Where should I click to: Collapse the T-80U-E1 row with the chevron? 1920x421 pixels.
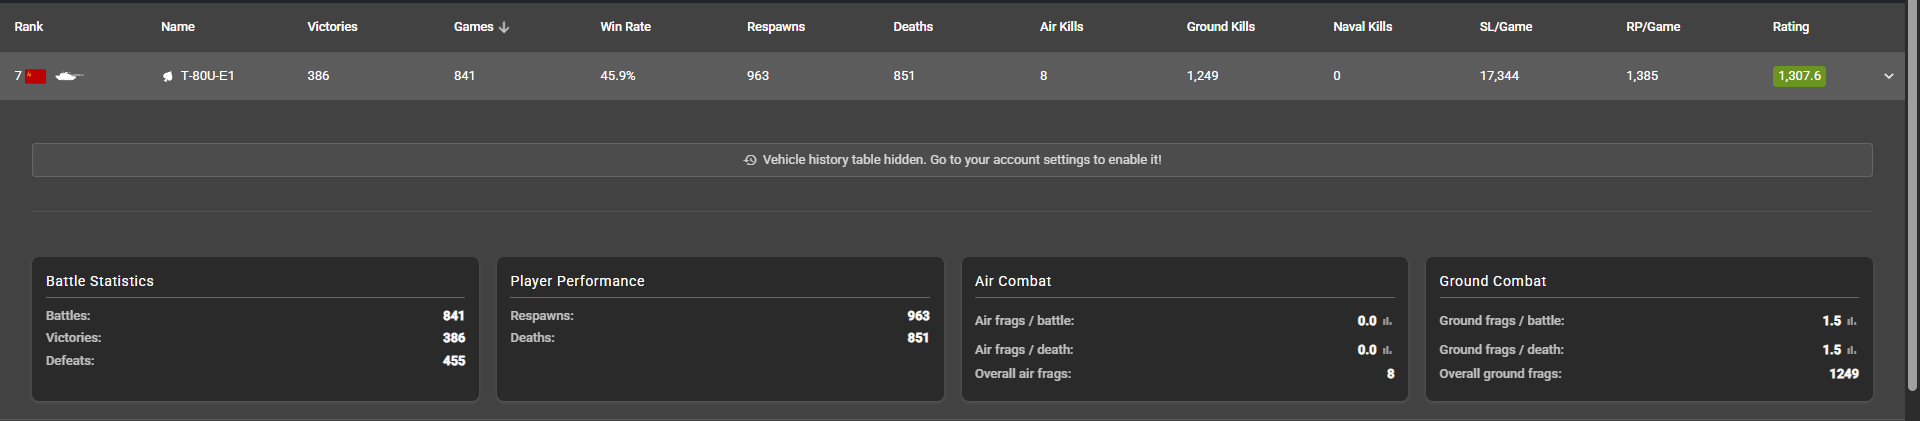1888,76
